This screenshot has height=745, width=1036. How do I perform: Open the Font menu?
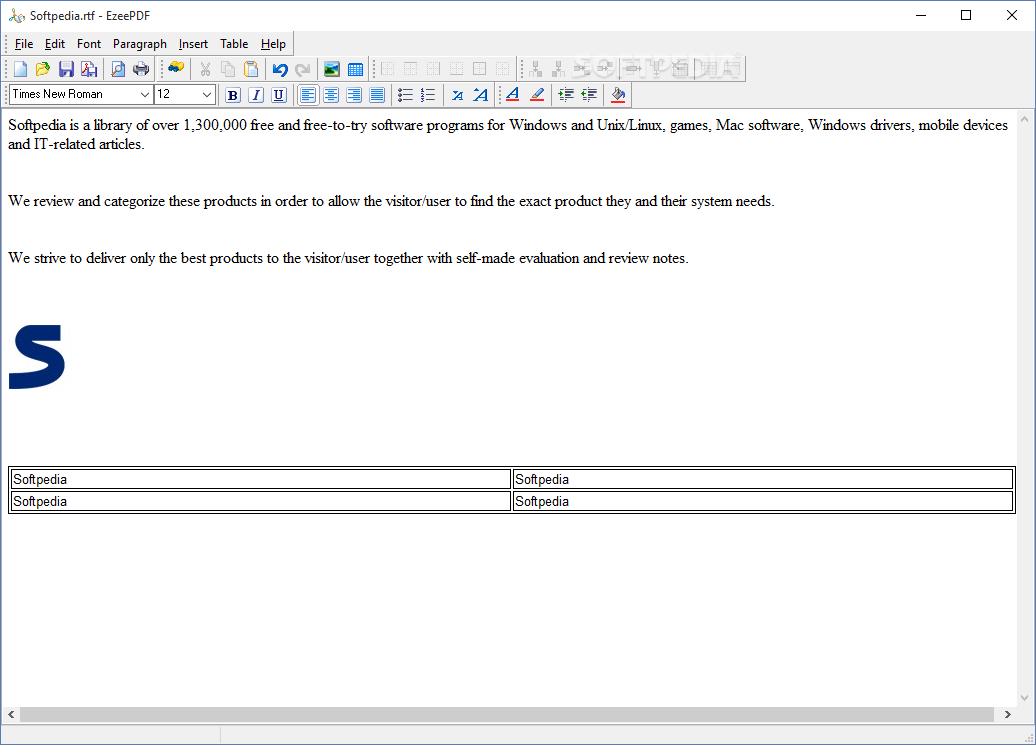[89, 44]
